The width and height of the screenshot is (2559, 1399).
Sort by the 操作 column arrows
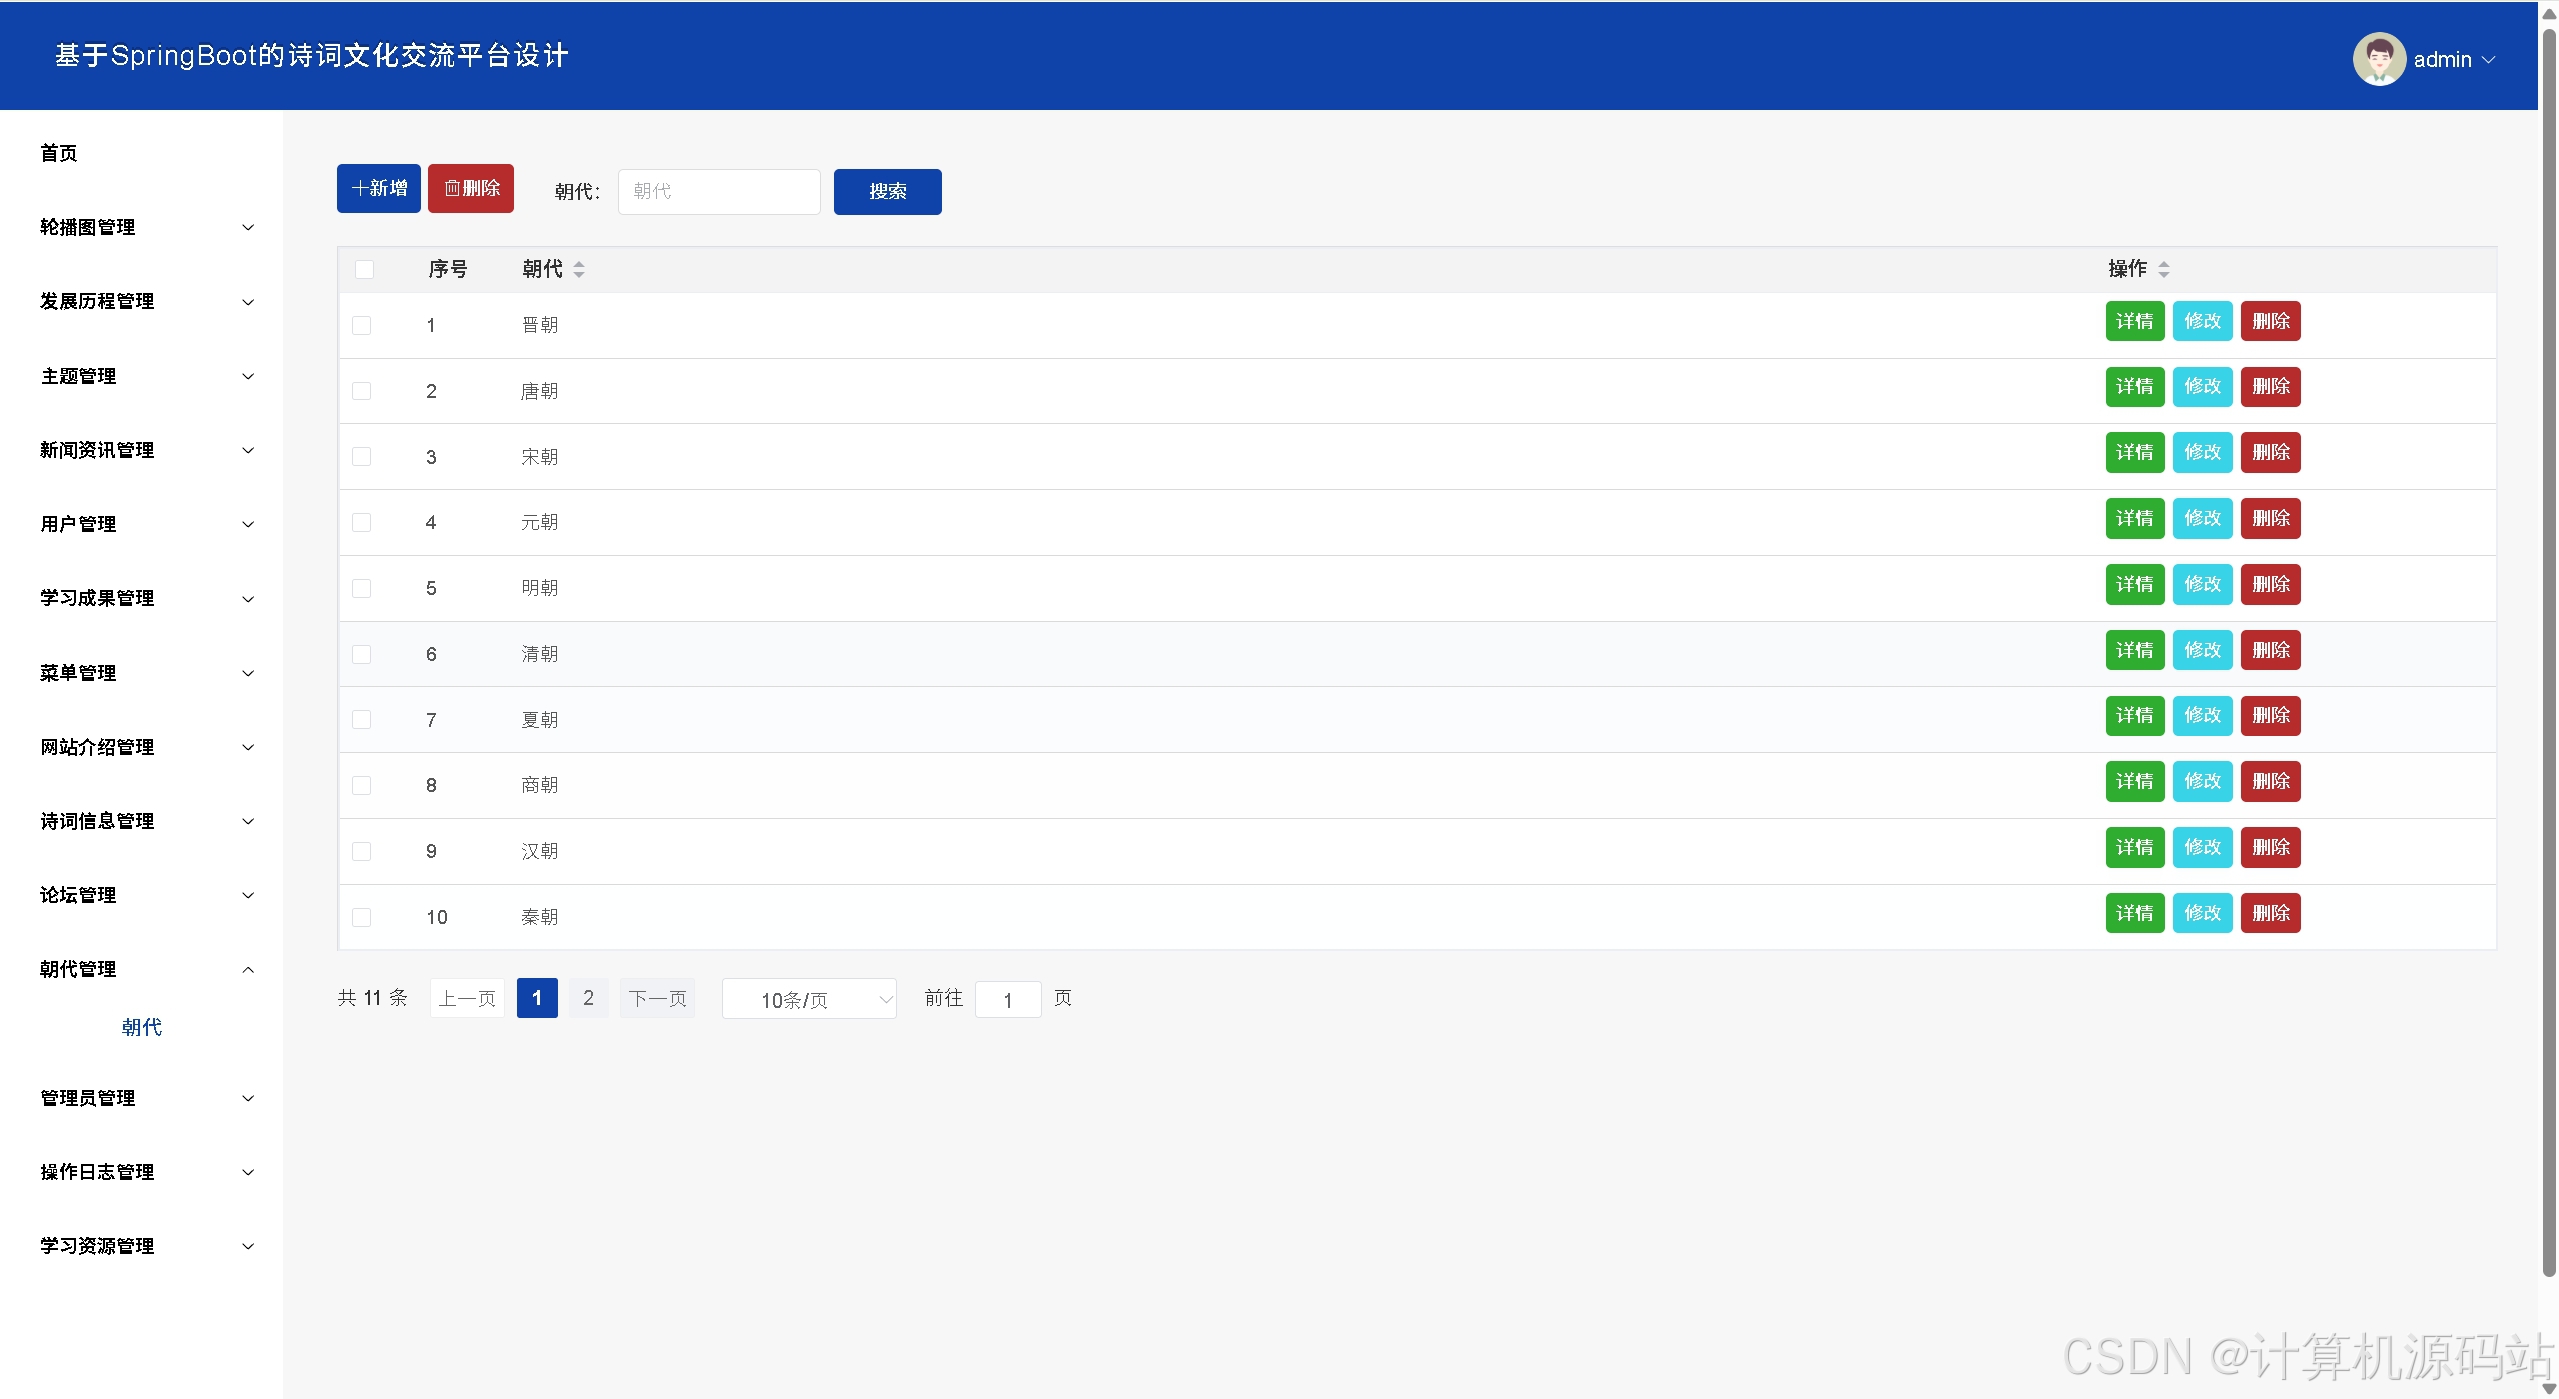(x=2163, y=269)
